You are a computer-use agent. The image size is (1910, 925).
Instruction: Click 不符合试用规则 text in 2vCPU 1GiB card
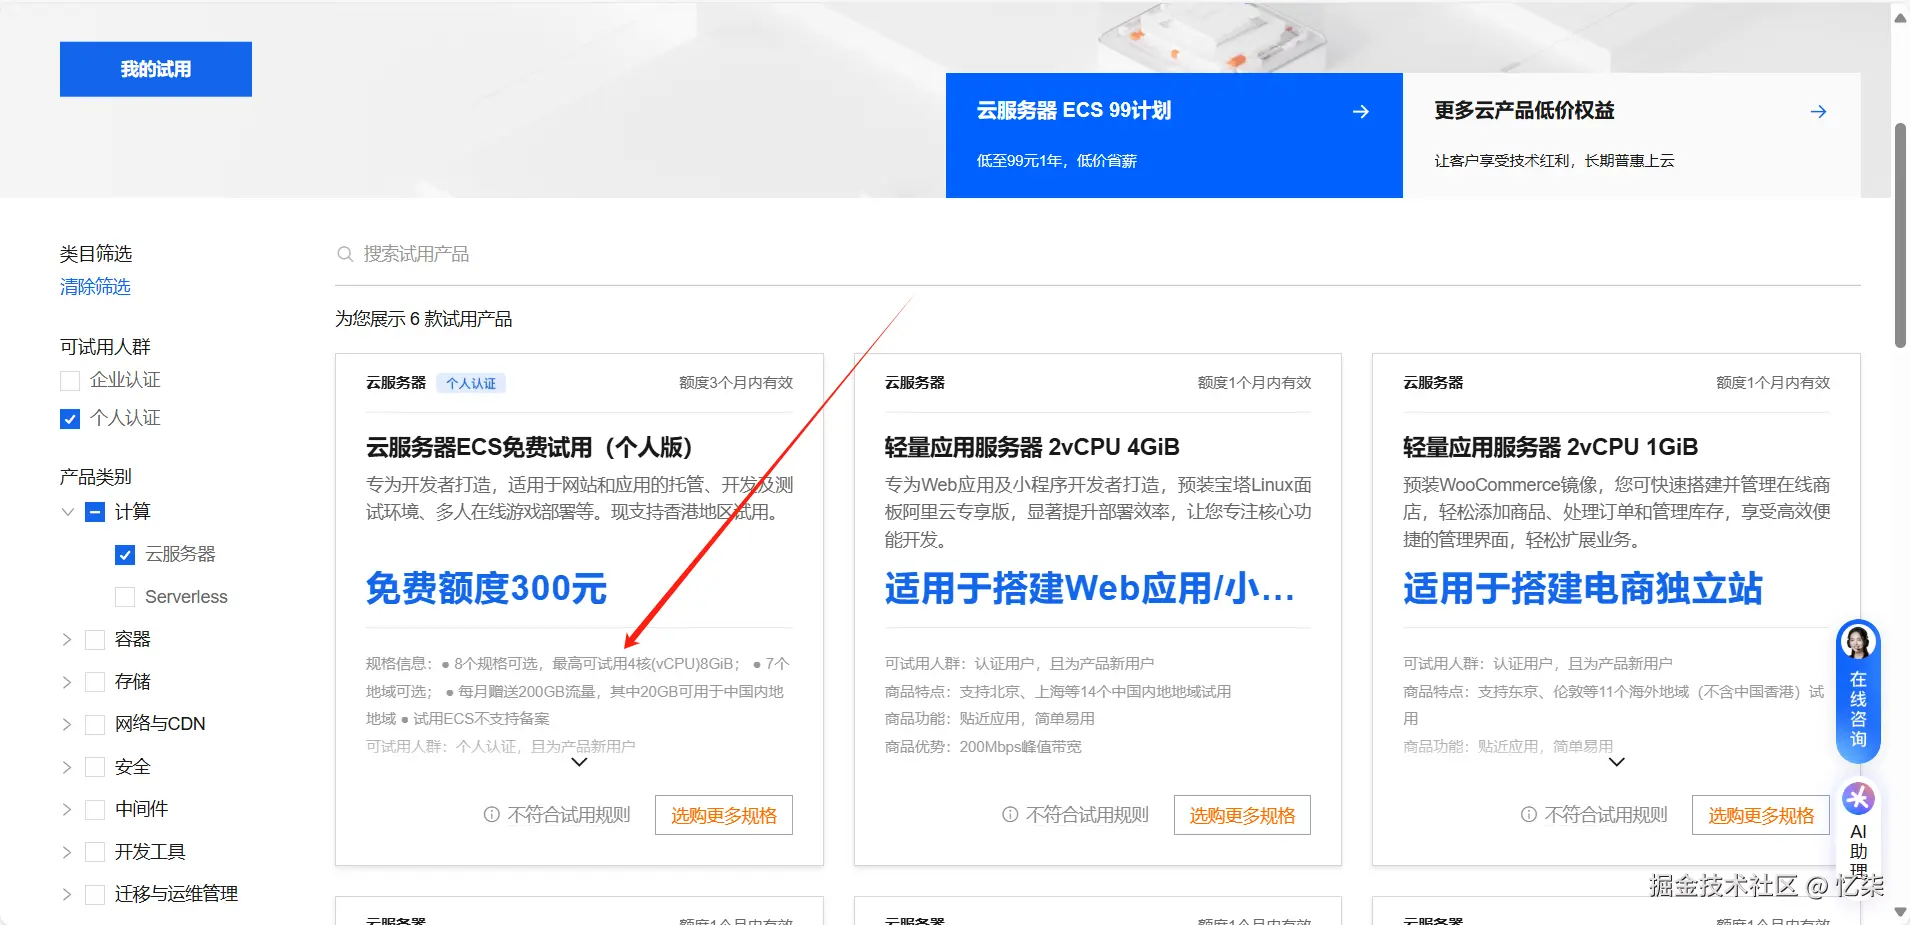click(x=1606, y=815)
